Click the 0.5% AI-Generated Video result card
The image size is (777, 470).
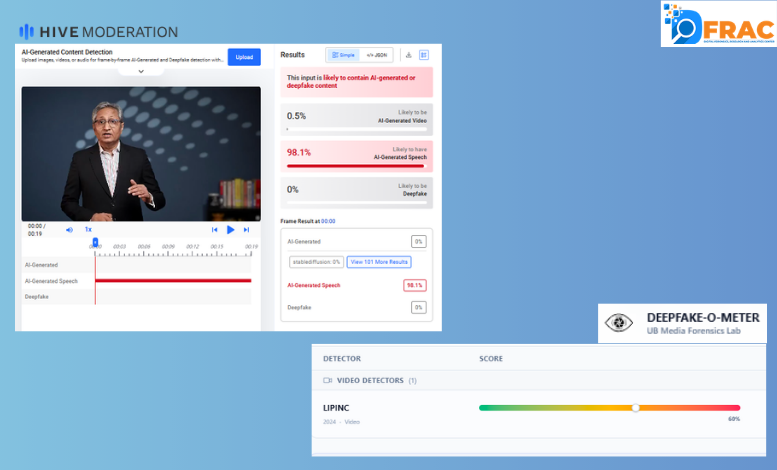[x=357, y=119]
